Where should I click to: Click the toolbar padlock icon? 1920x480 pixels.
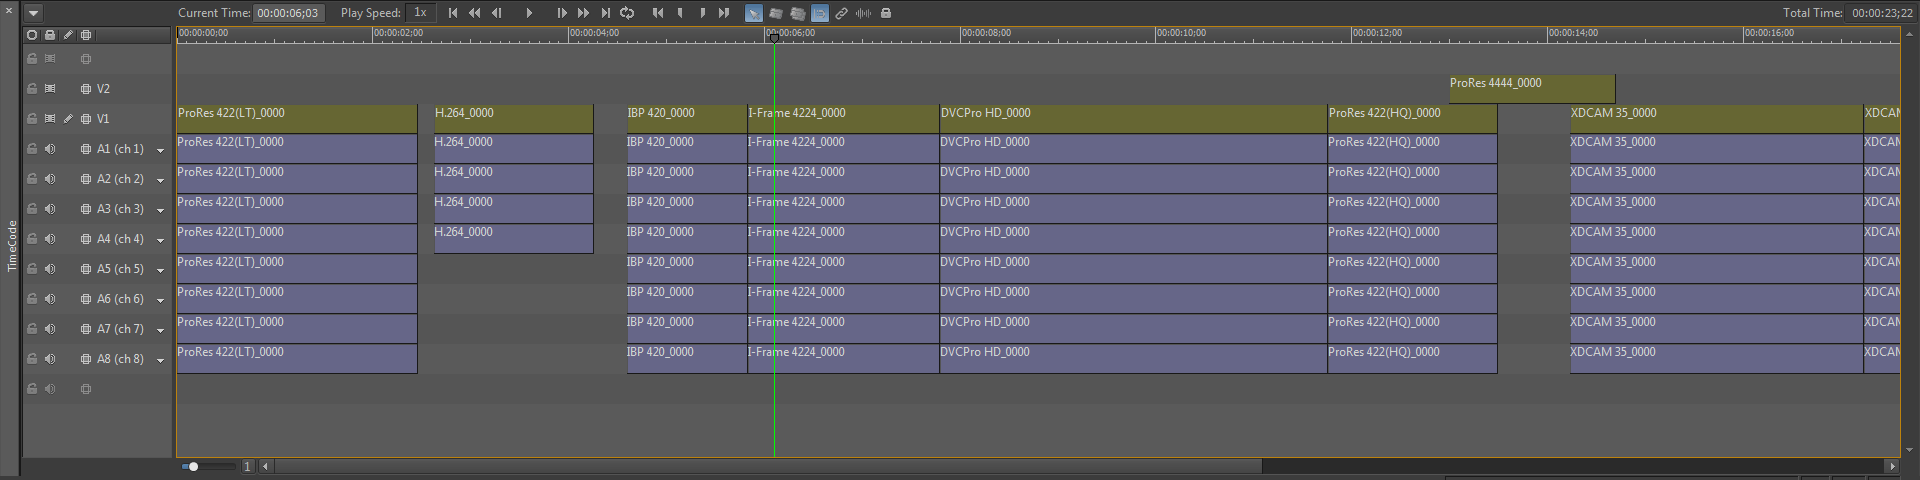coord(886,13)
